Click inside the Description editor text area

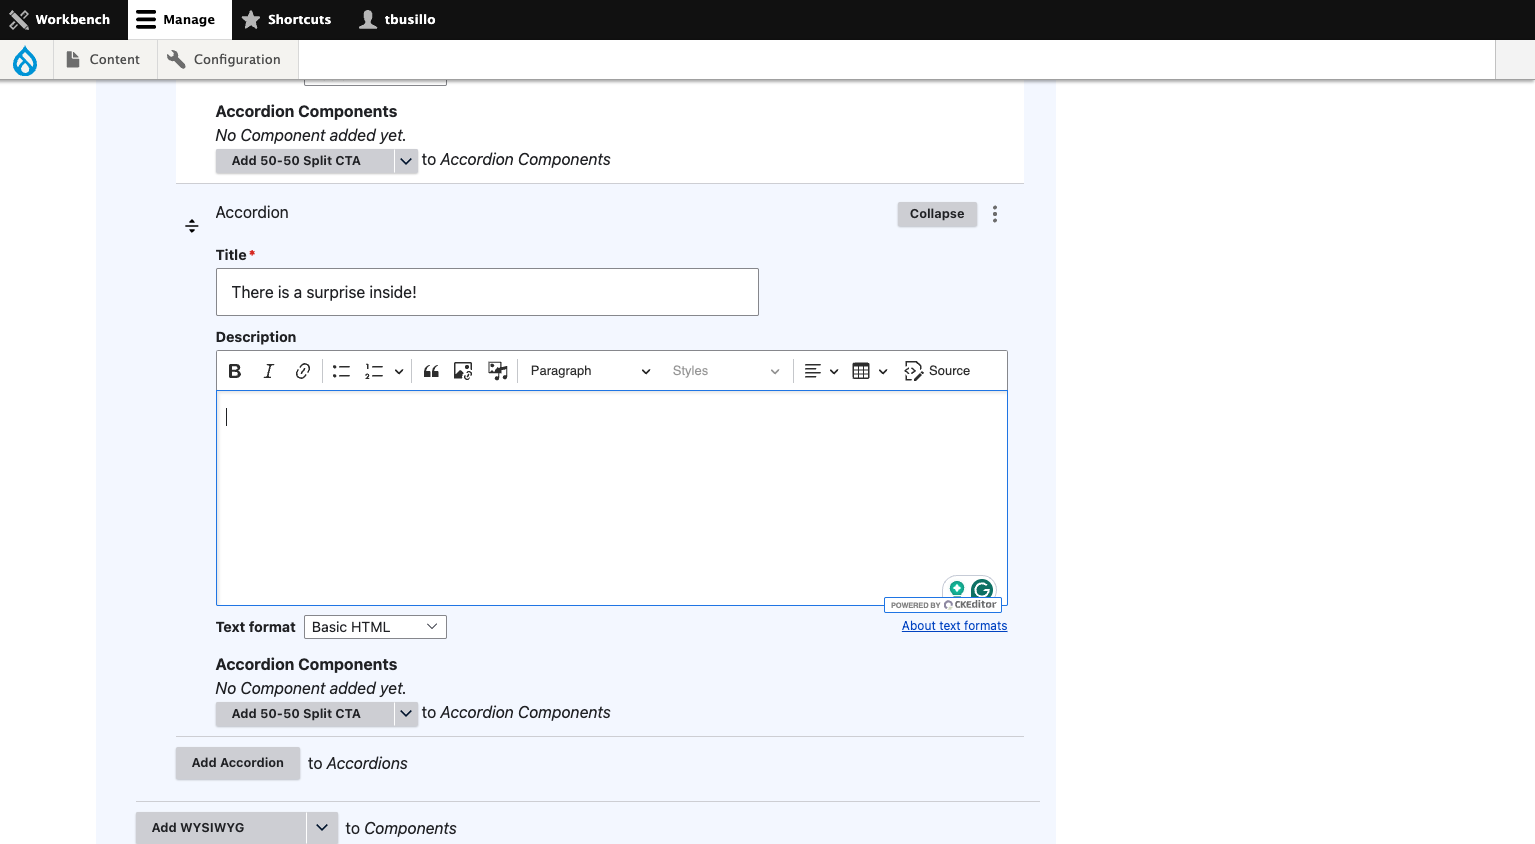(612, 498)
